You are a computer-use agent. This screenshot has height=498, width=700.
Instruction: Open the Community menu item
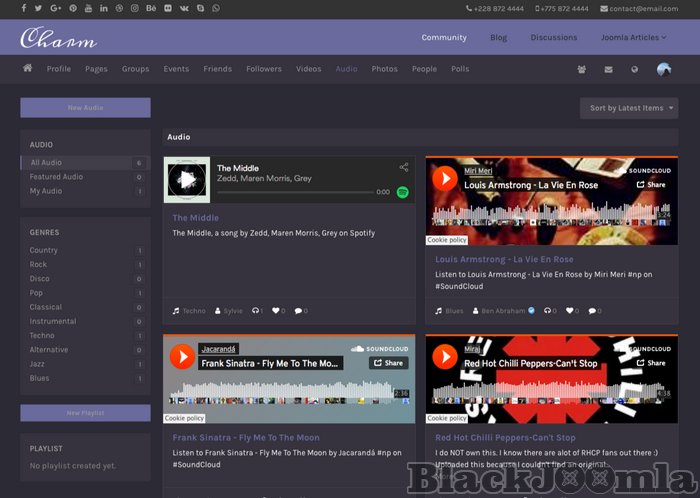tap(443, 38)
